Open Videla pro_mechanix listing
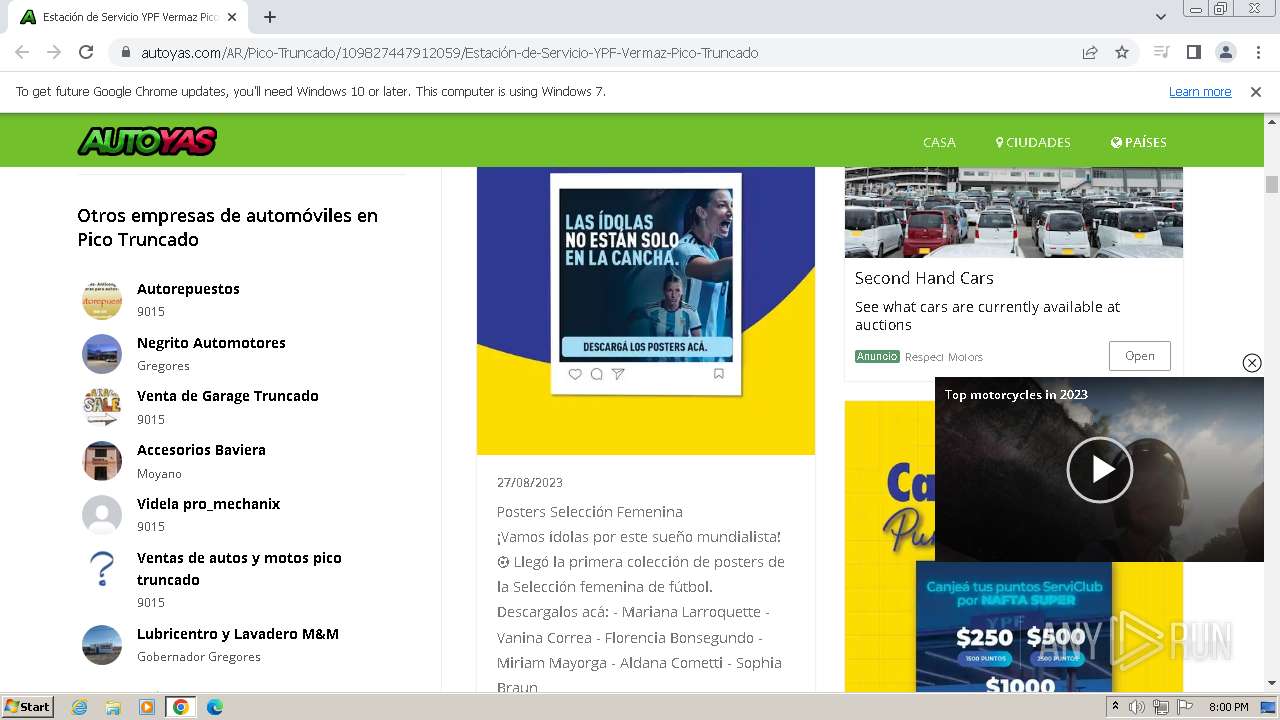This screenshot has height=720, width=1280. (208, 504)
